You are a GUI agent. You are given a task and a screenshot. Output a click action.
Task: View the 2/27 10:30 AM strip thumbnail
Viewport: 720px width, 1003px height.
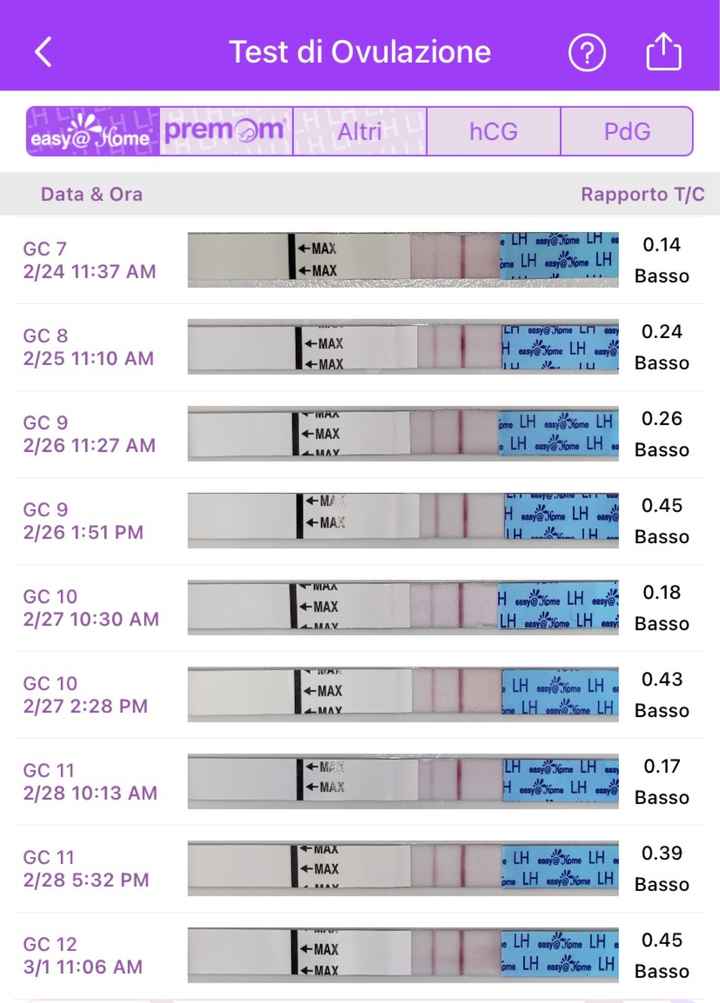403,608
